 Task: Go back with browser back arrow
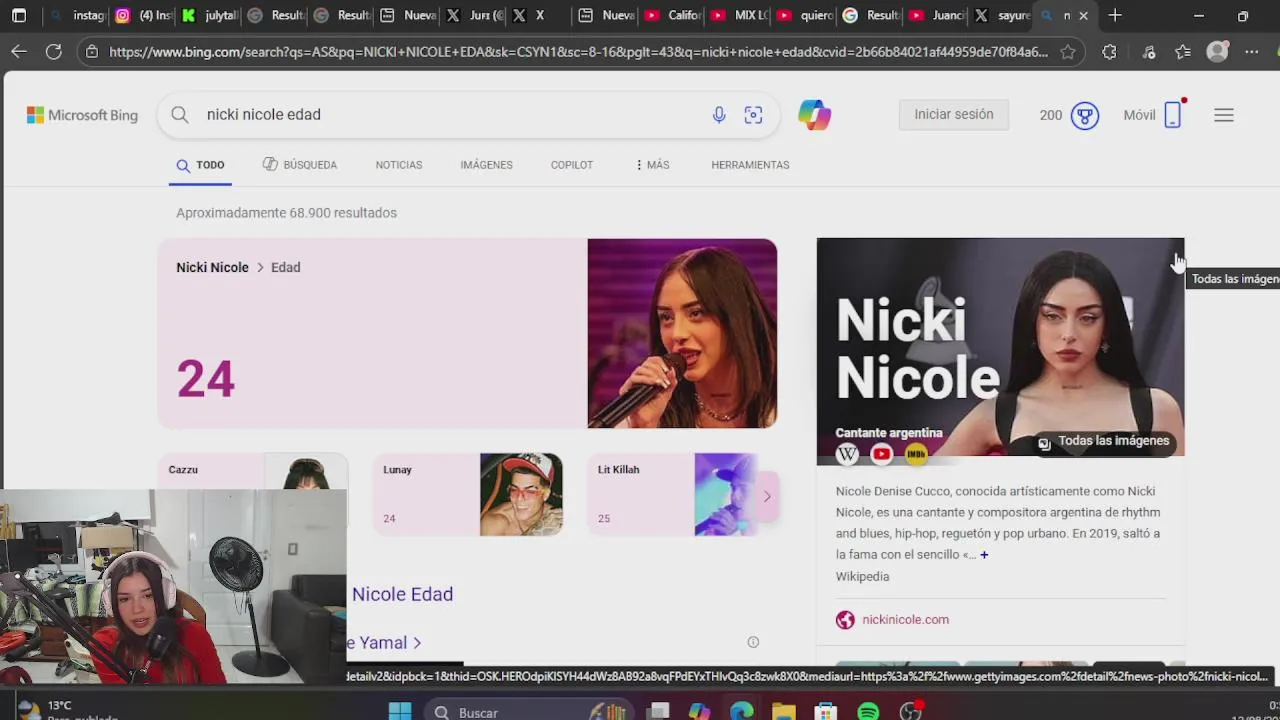click(x=19, y=51)
